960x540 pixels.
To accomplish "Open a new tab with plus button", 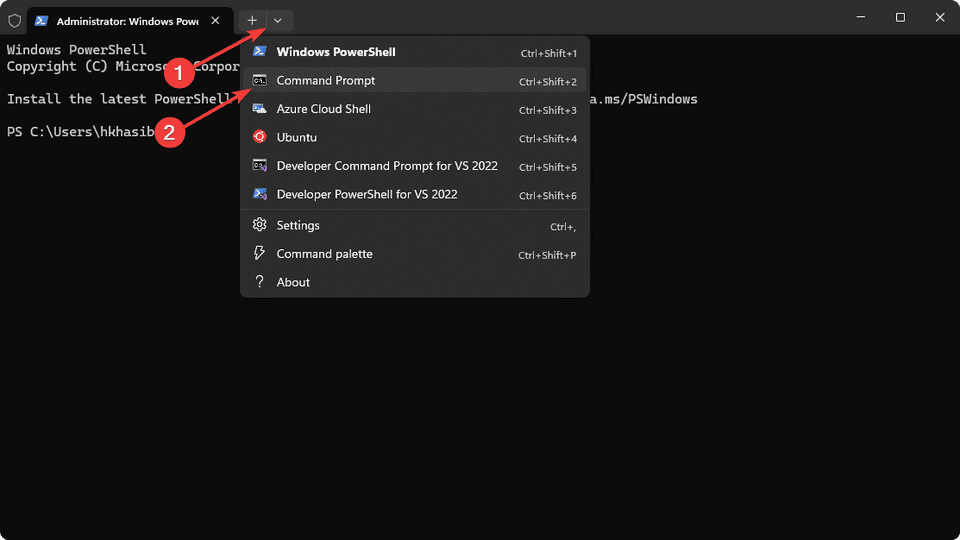I will (x=252, y=20).
